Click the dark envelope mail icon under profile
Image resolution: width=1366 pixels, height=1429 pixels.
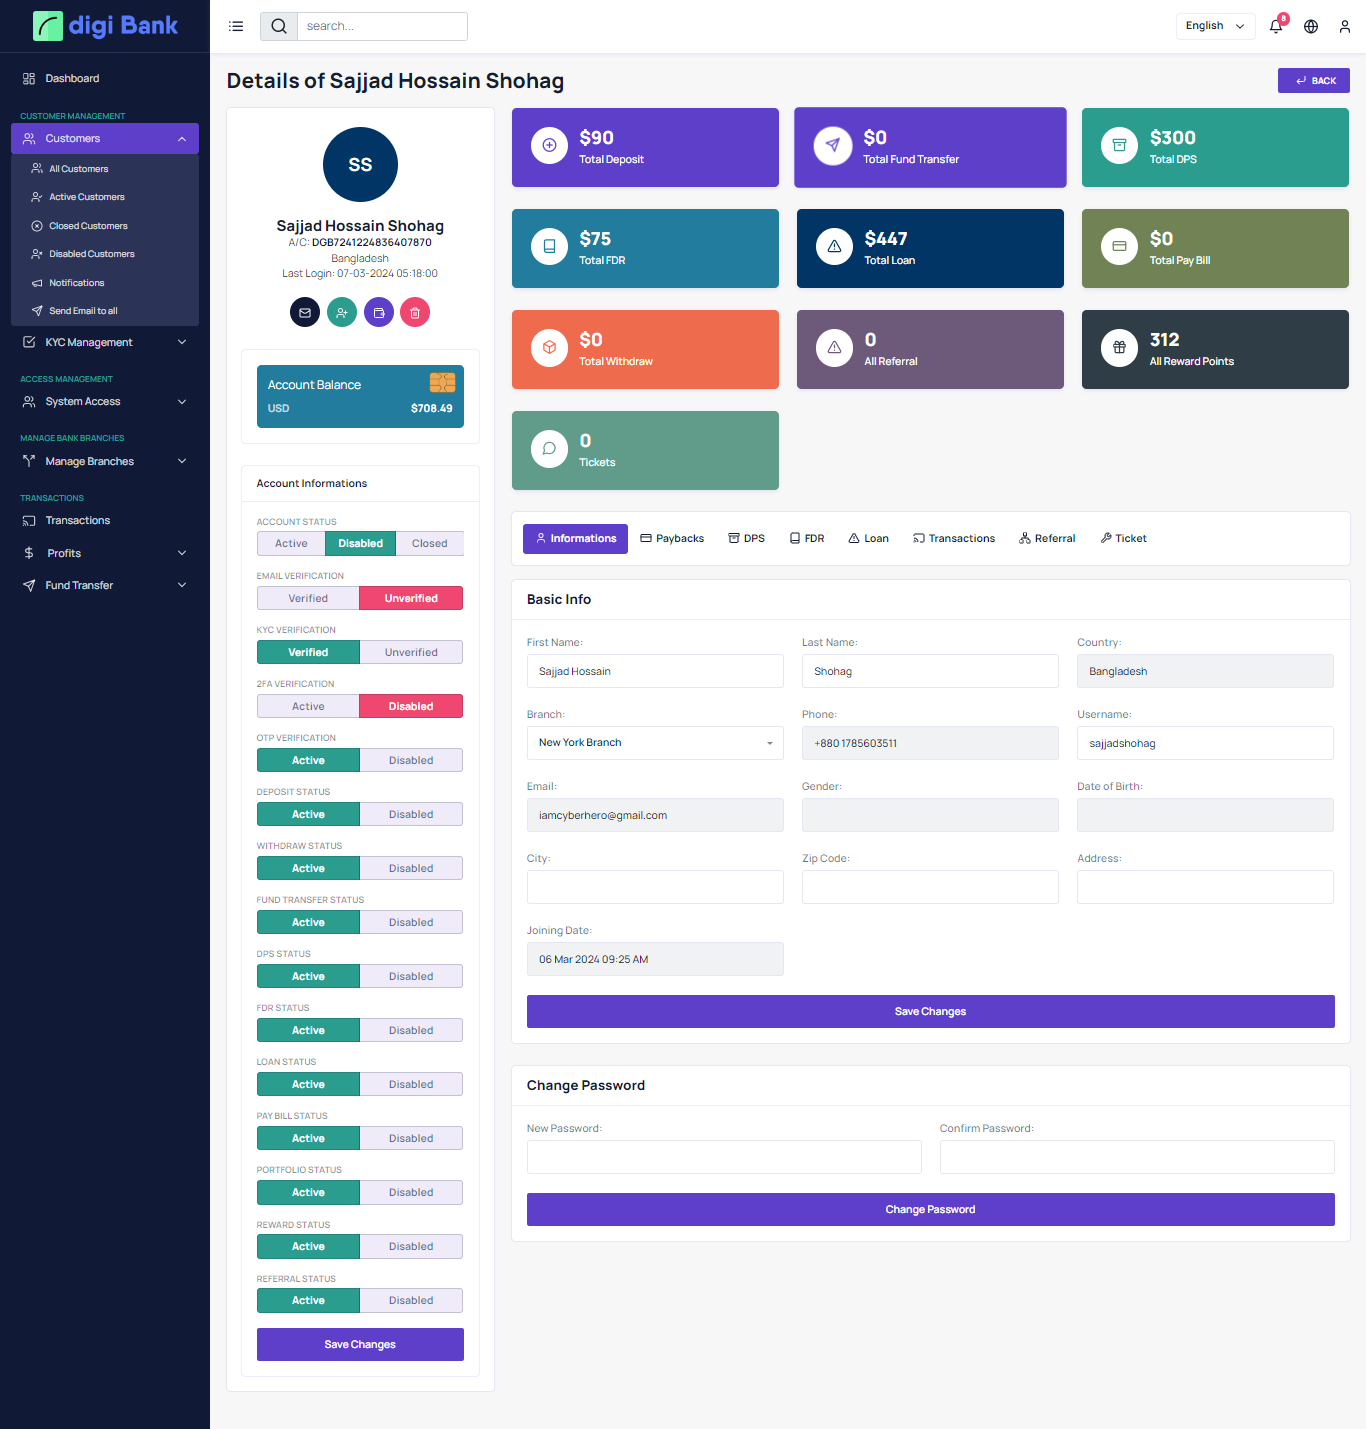click(305, 313)
